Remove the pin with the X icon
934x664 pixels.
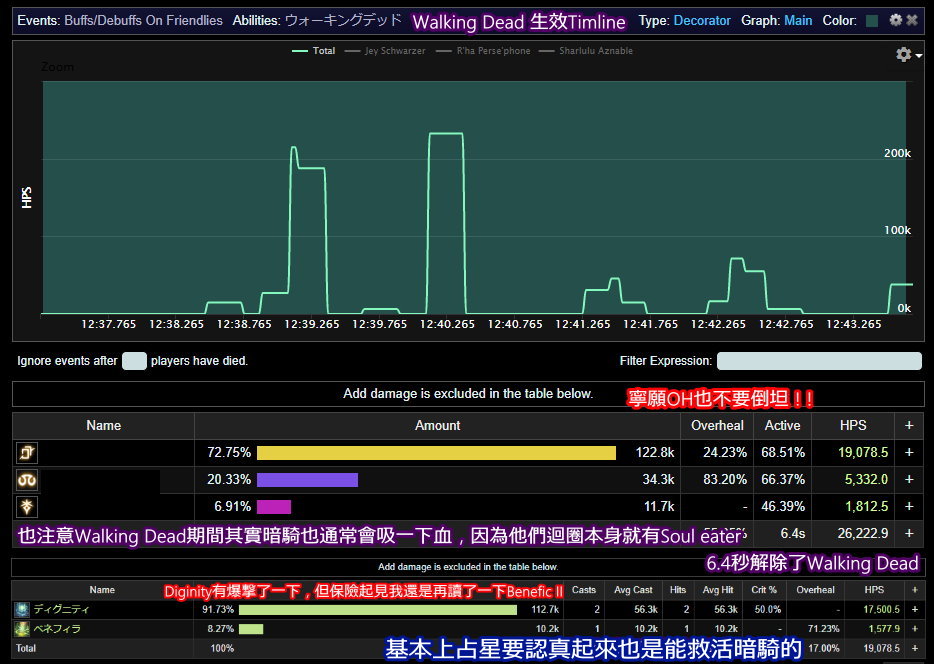tap(912, 20)
